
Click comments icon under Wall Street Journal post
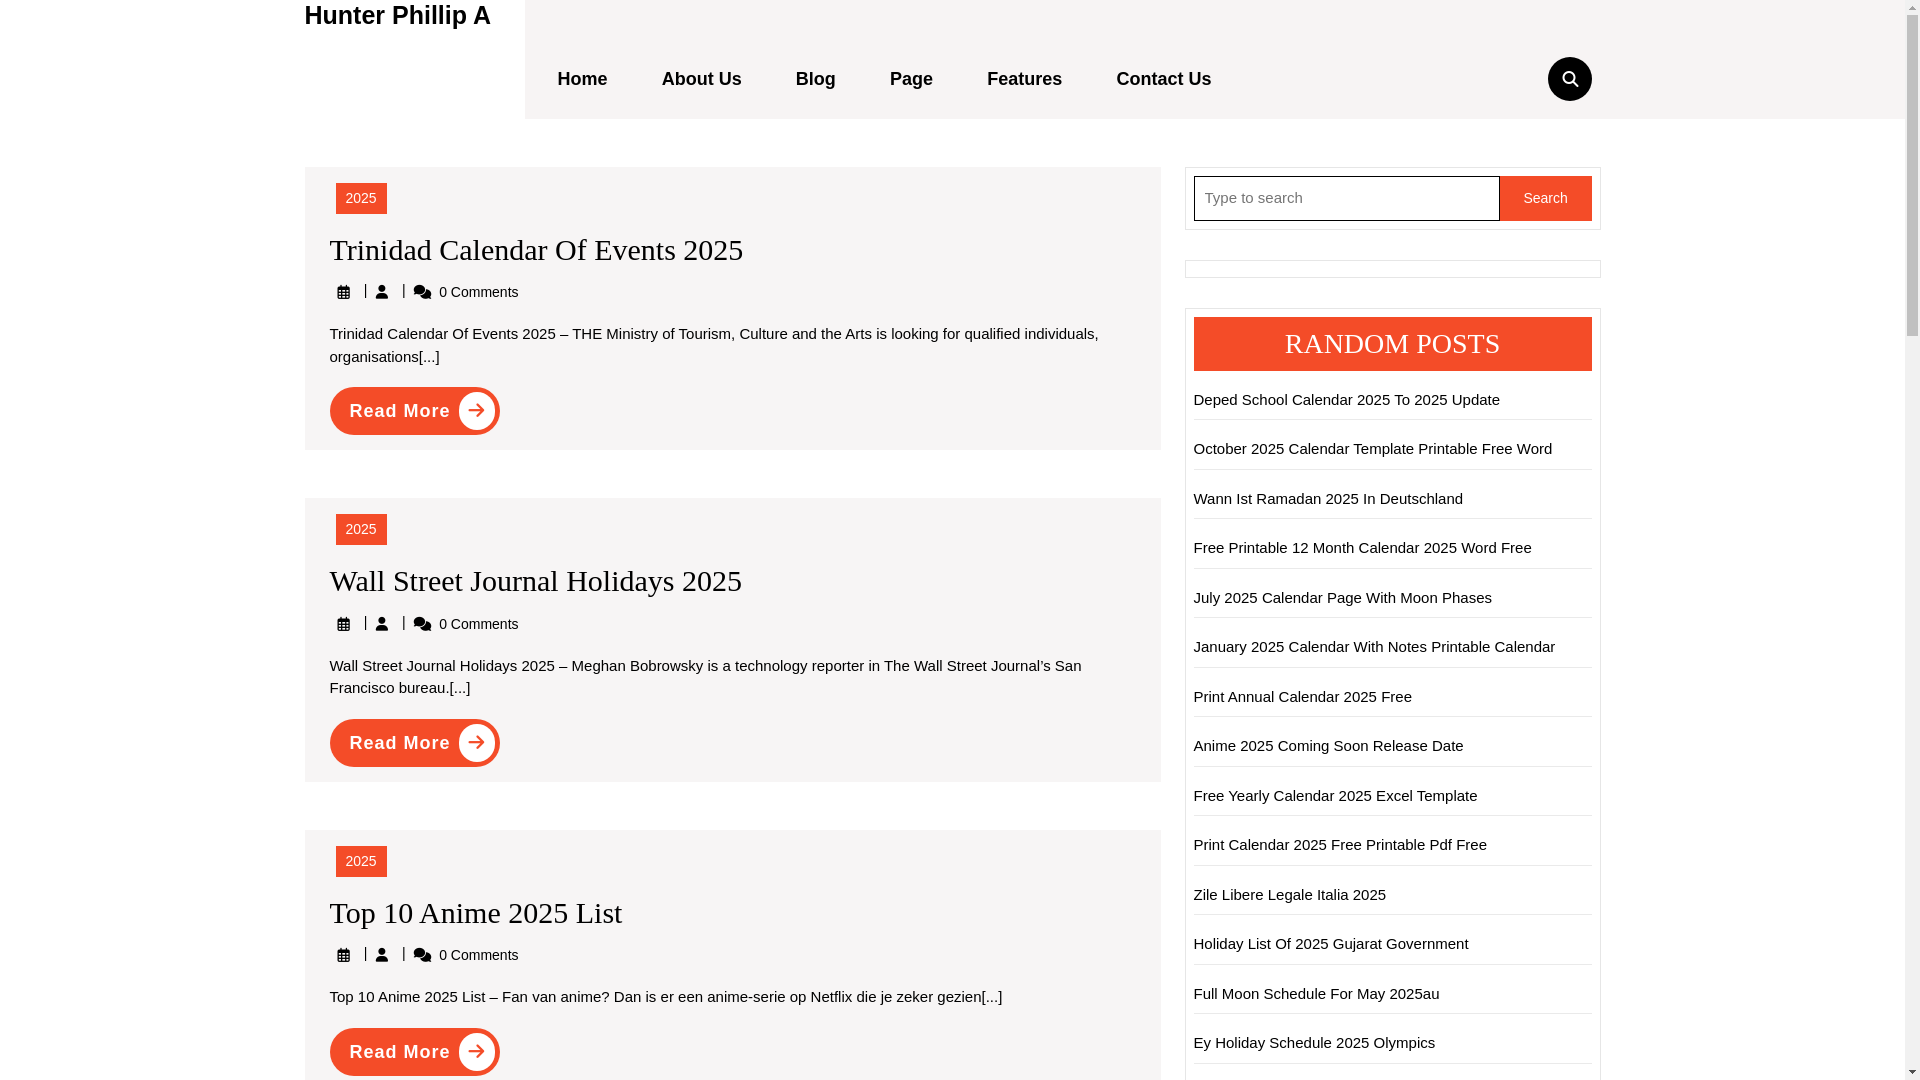click(x=423, y=624)
